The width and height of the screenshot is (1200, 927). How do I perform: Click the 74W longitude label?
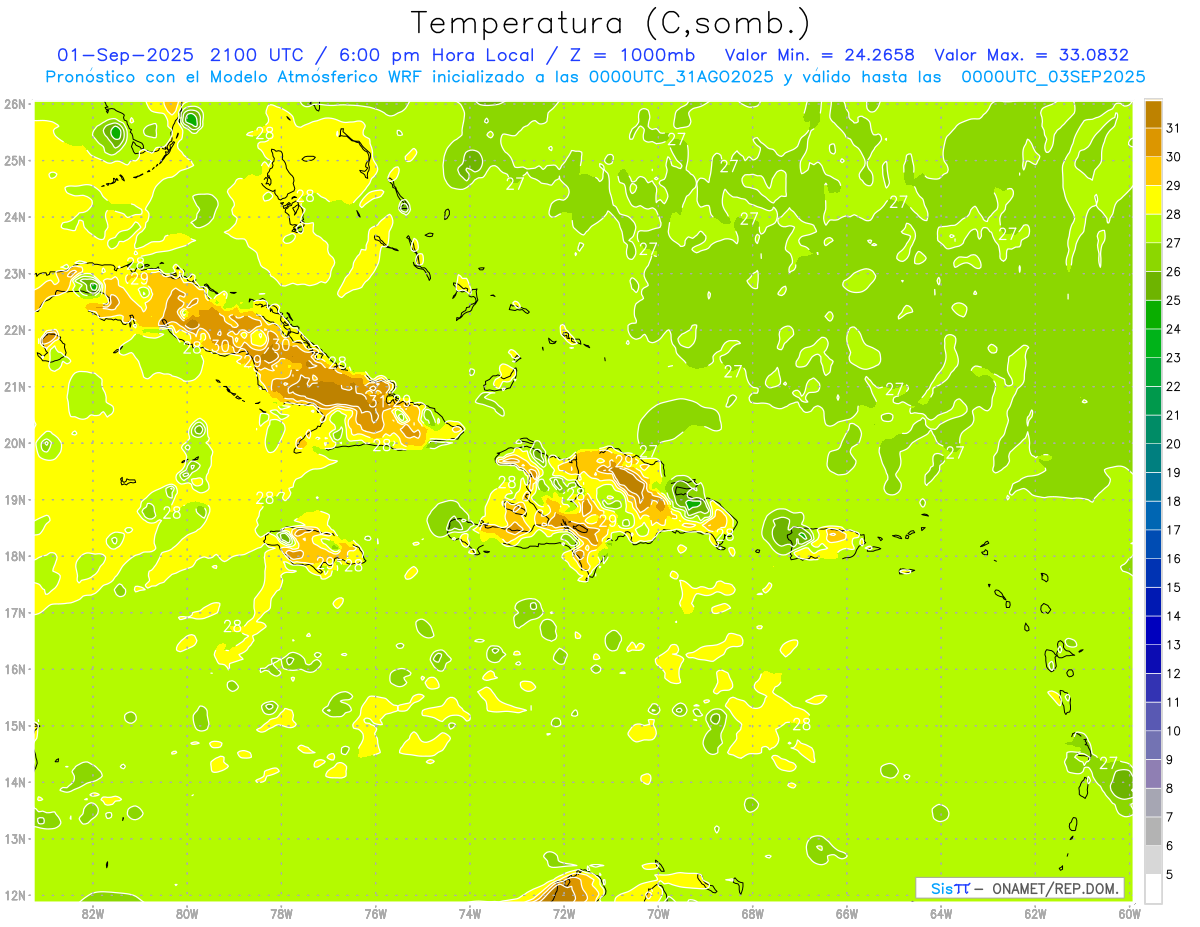(470, 913)
